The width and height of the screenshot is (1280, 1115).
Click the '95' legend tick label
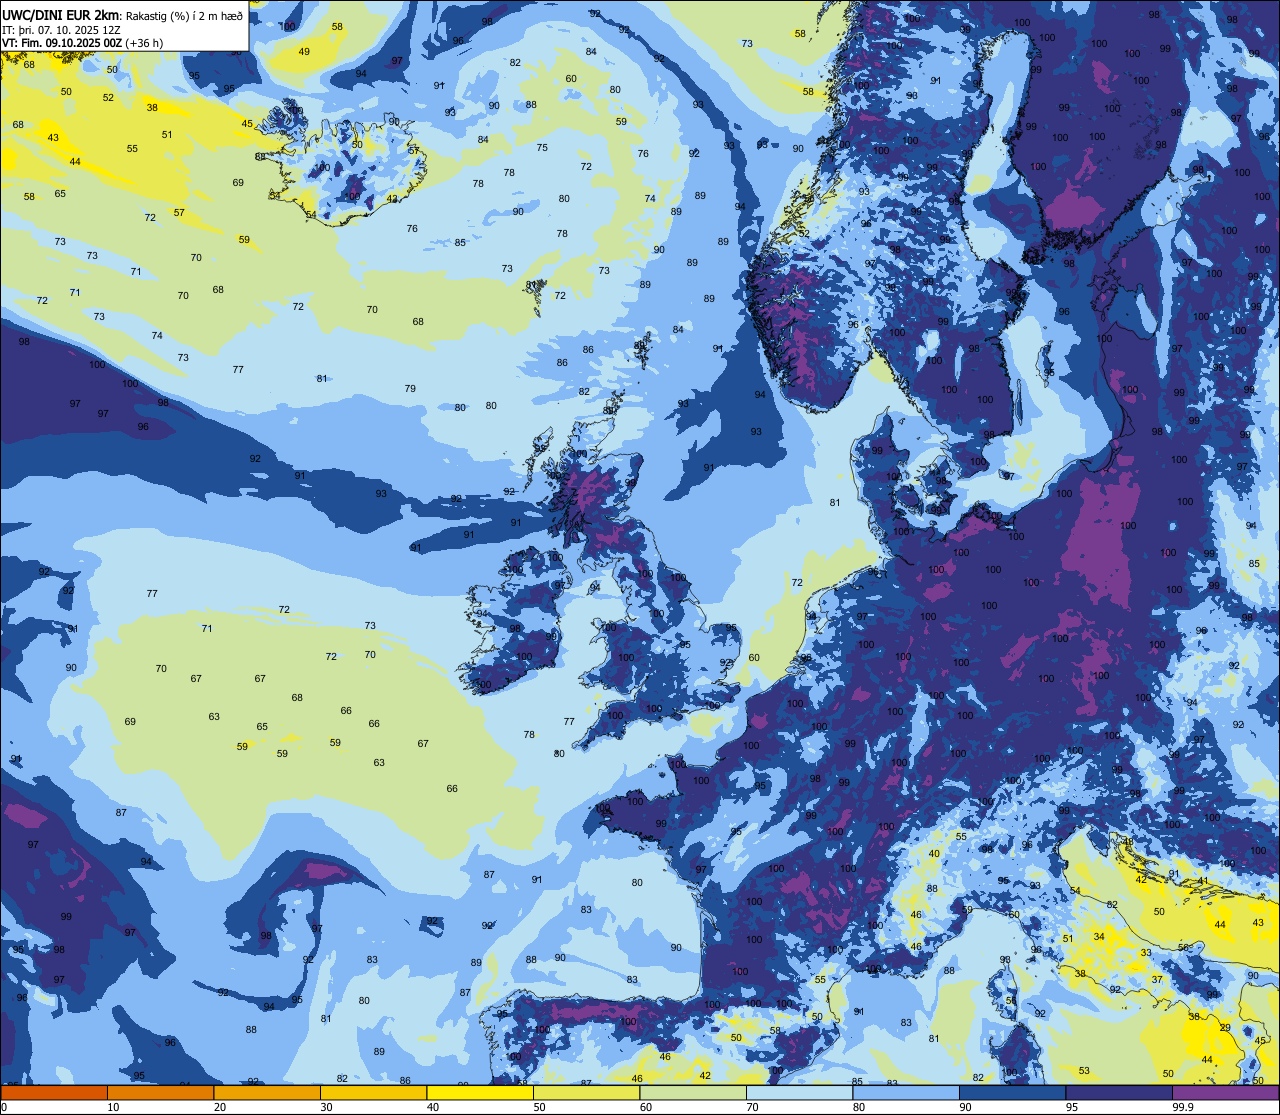click(1072, 1107)
